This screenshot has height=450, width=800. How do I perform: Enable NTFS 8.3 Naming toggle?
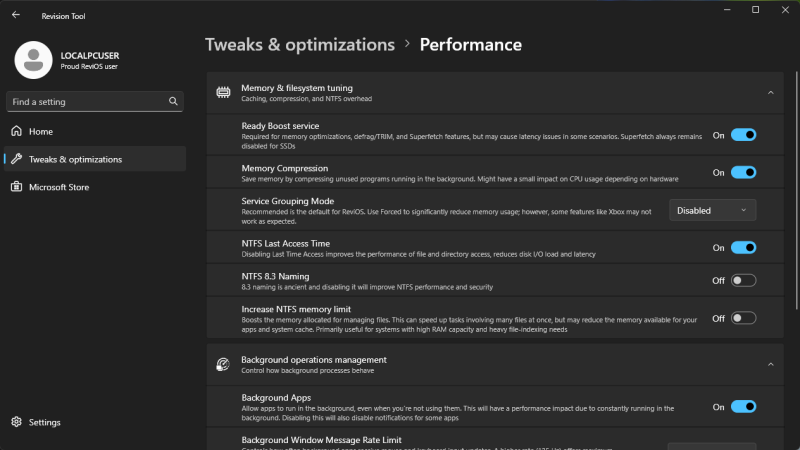click(x=743, y=281)
